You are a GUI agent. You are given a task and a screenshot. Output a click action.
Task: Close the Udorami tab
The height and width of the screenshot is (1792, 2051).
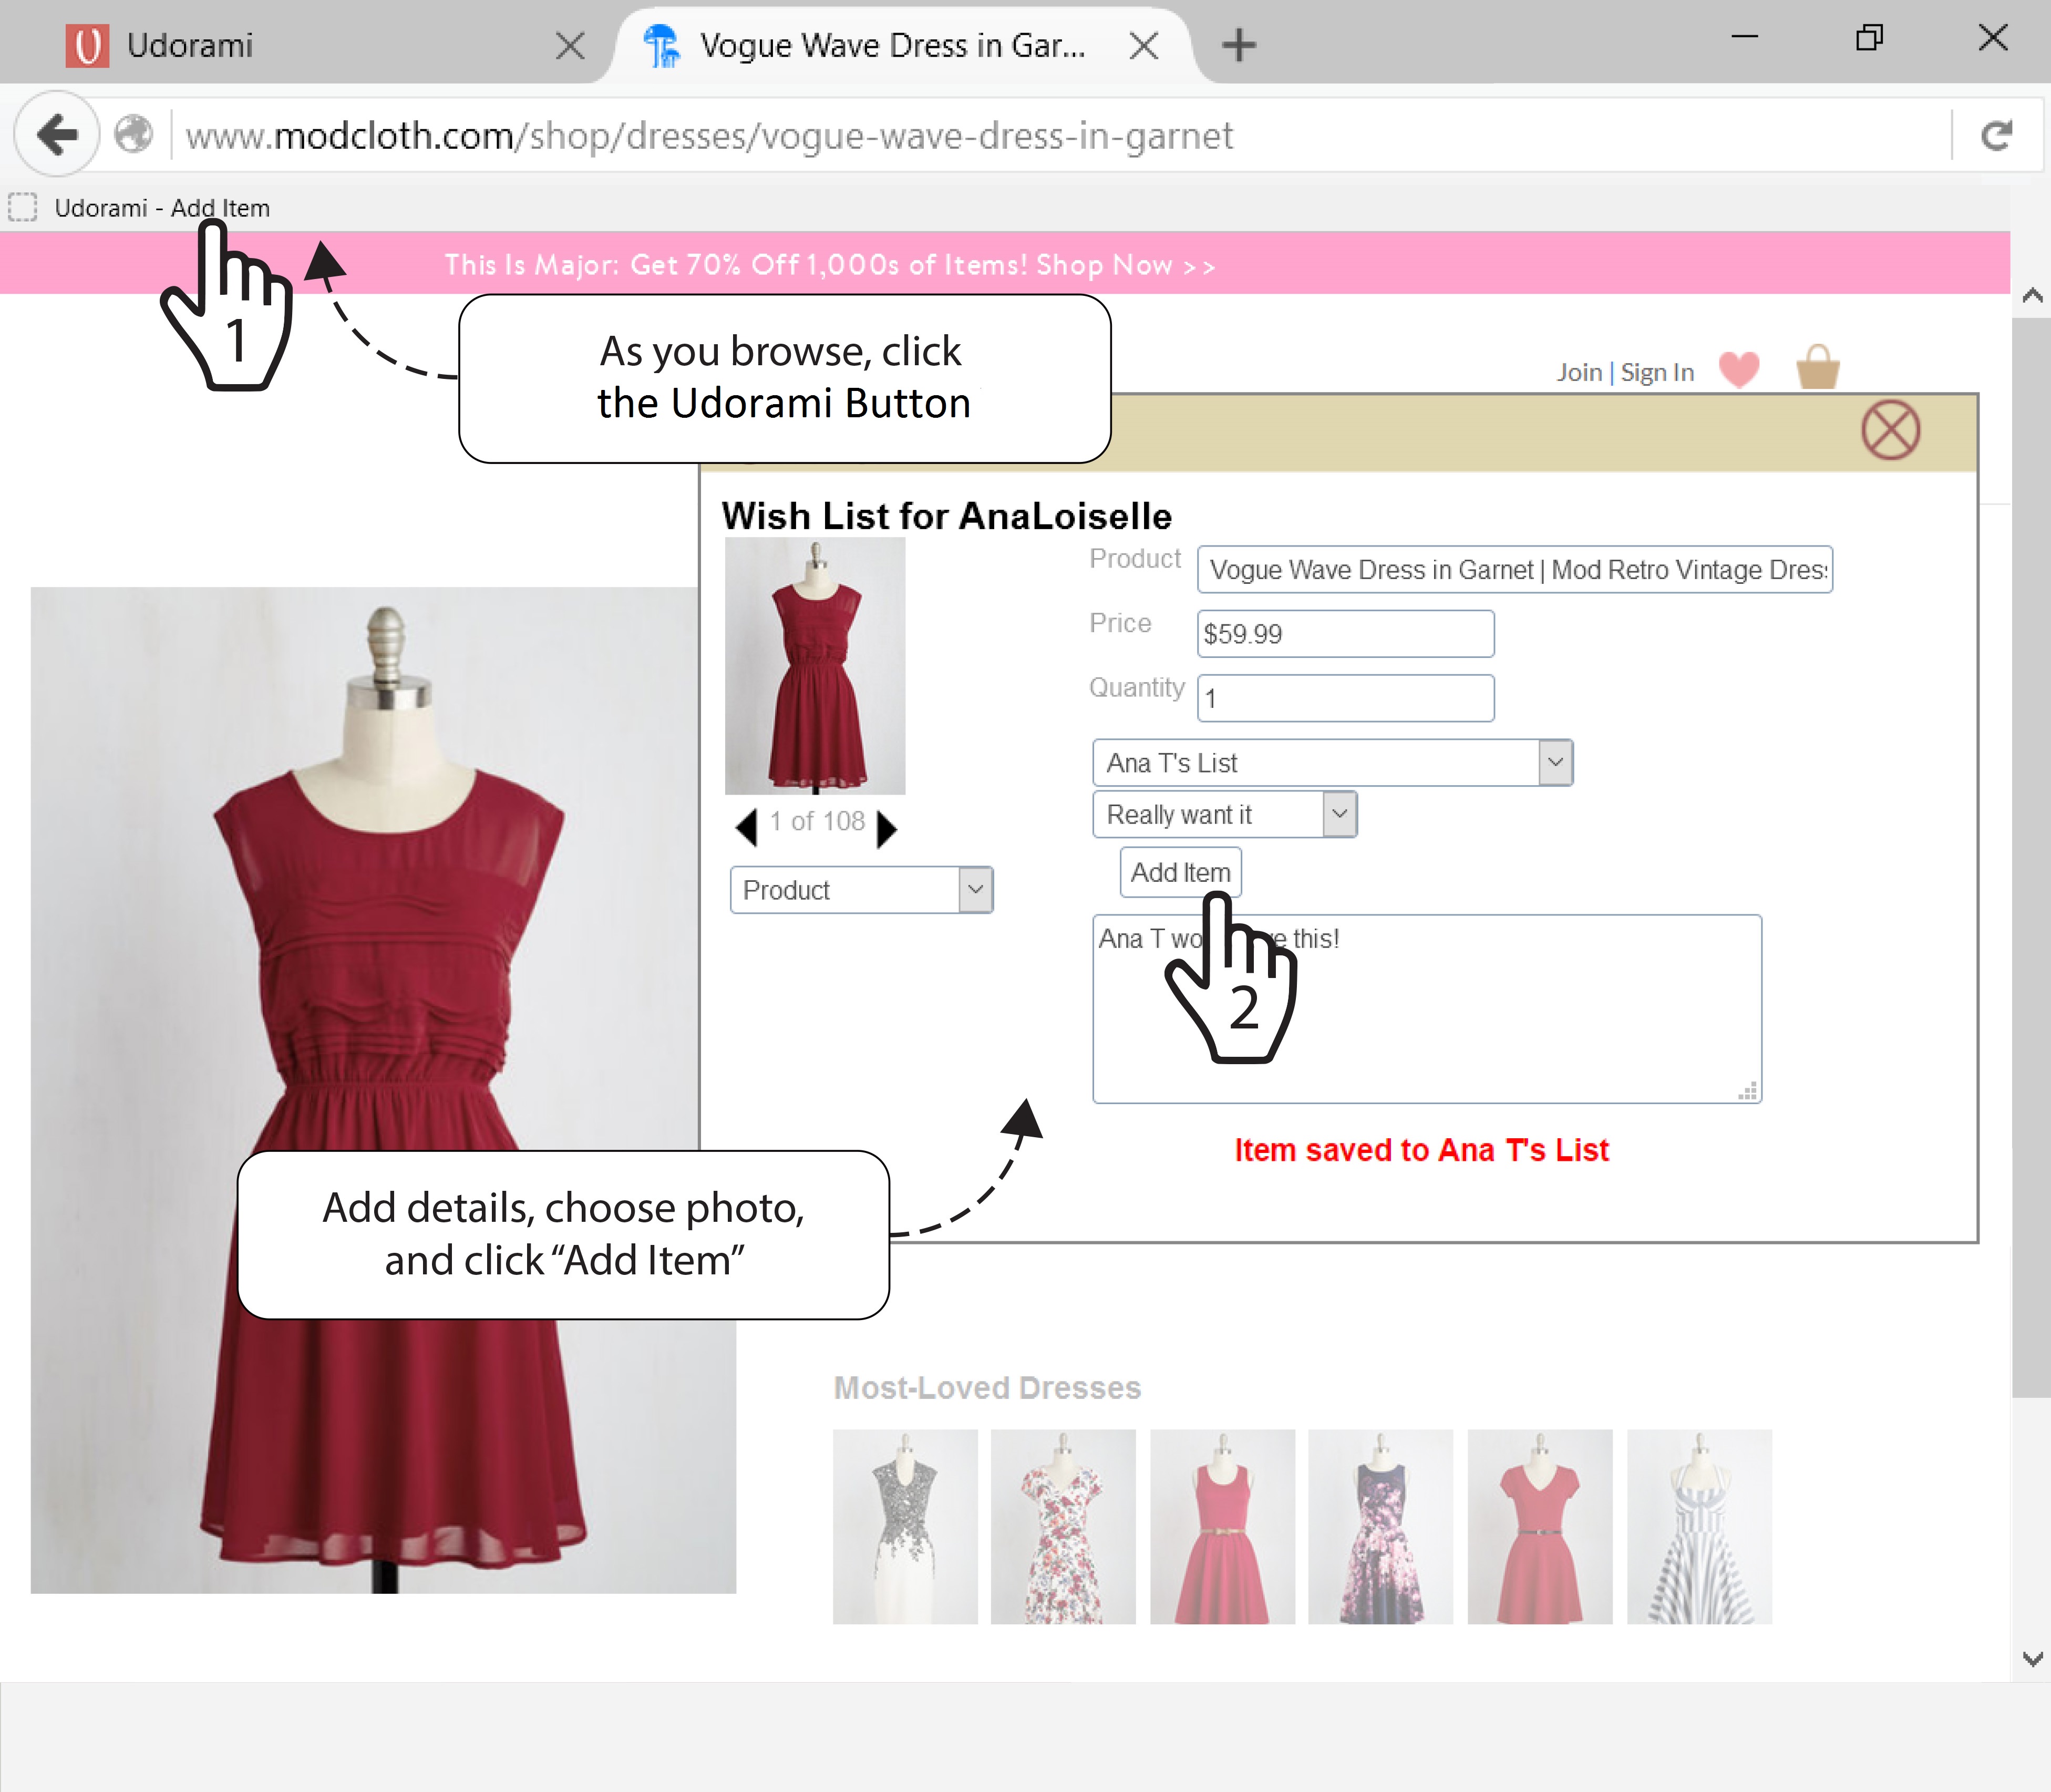pos(570,45)
